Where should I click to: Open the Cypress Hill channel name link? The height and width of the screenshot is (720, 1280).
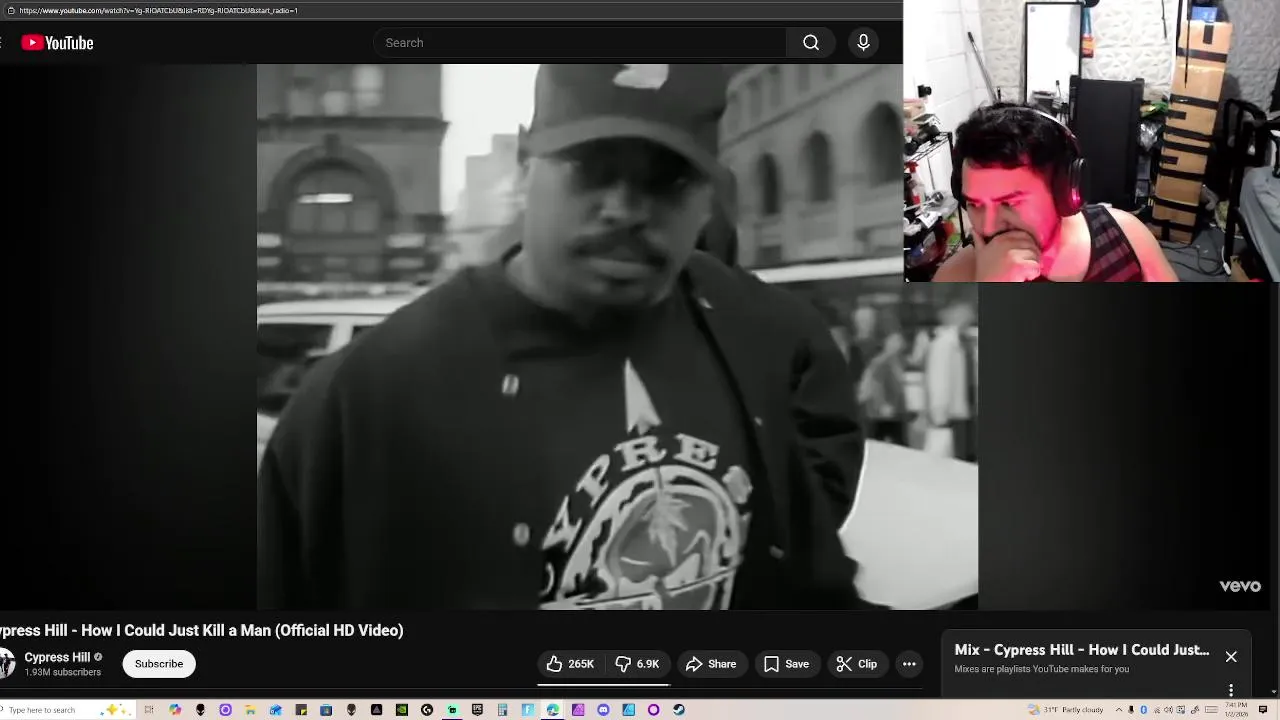(57, 657)
